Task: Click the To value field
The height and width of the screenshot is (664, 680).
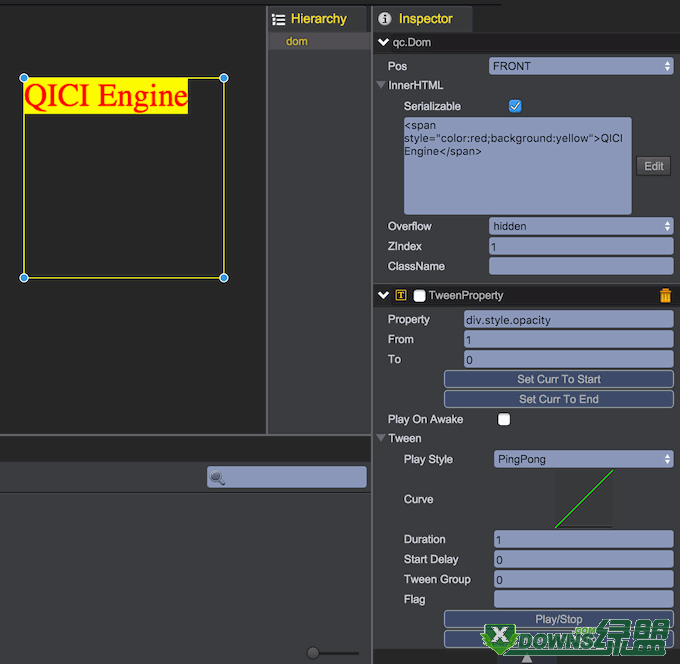Action: (568, 359)
